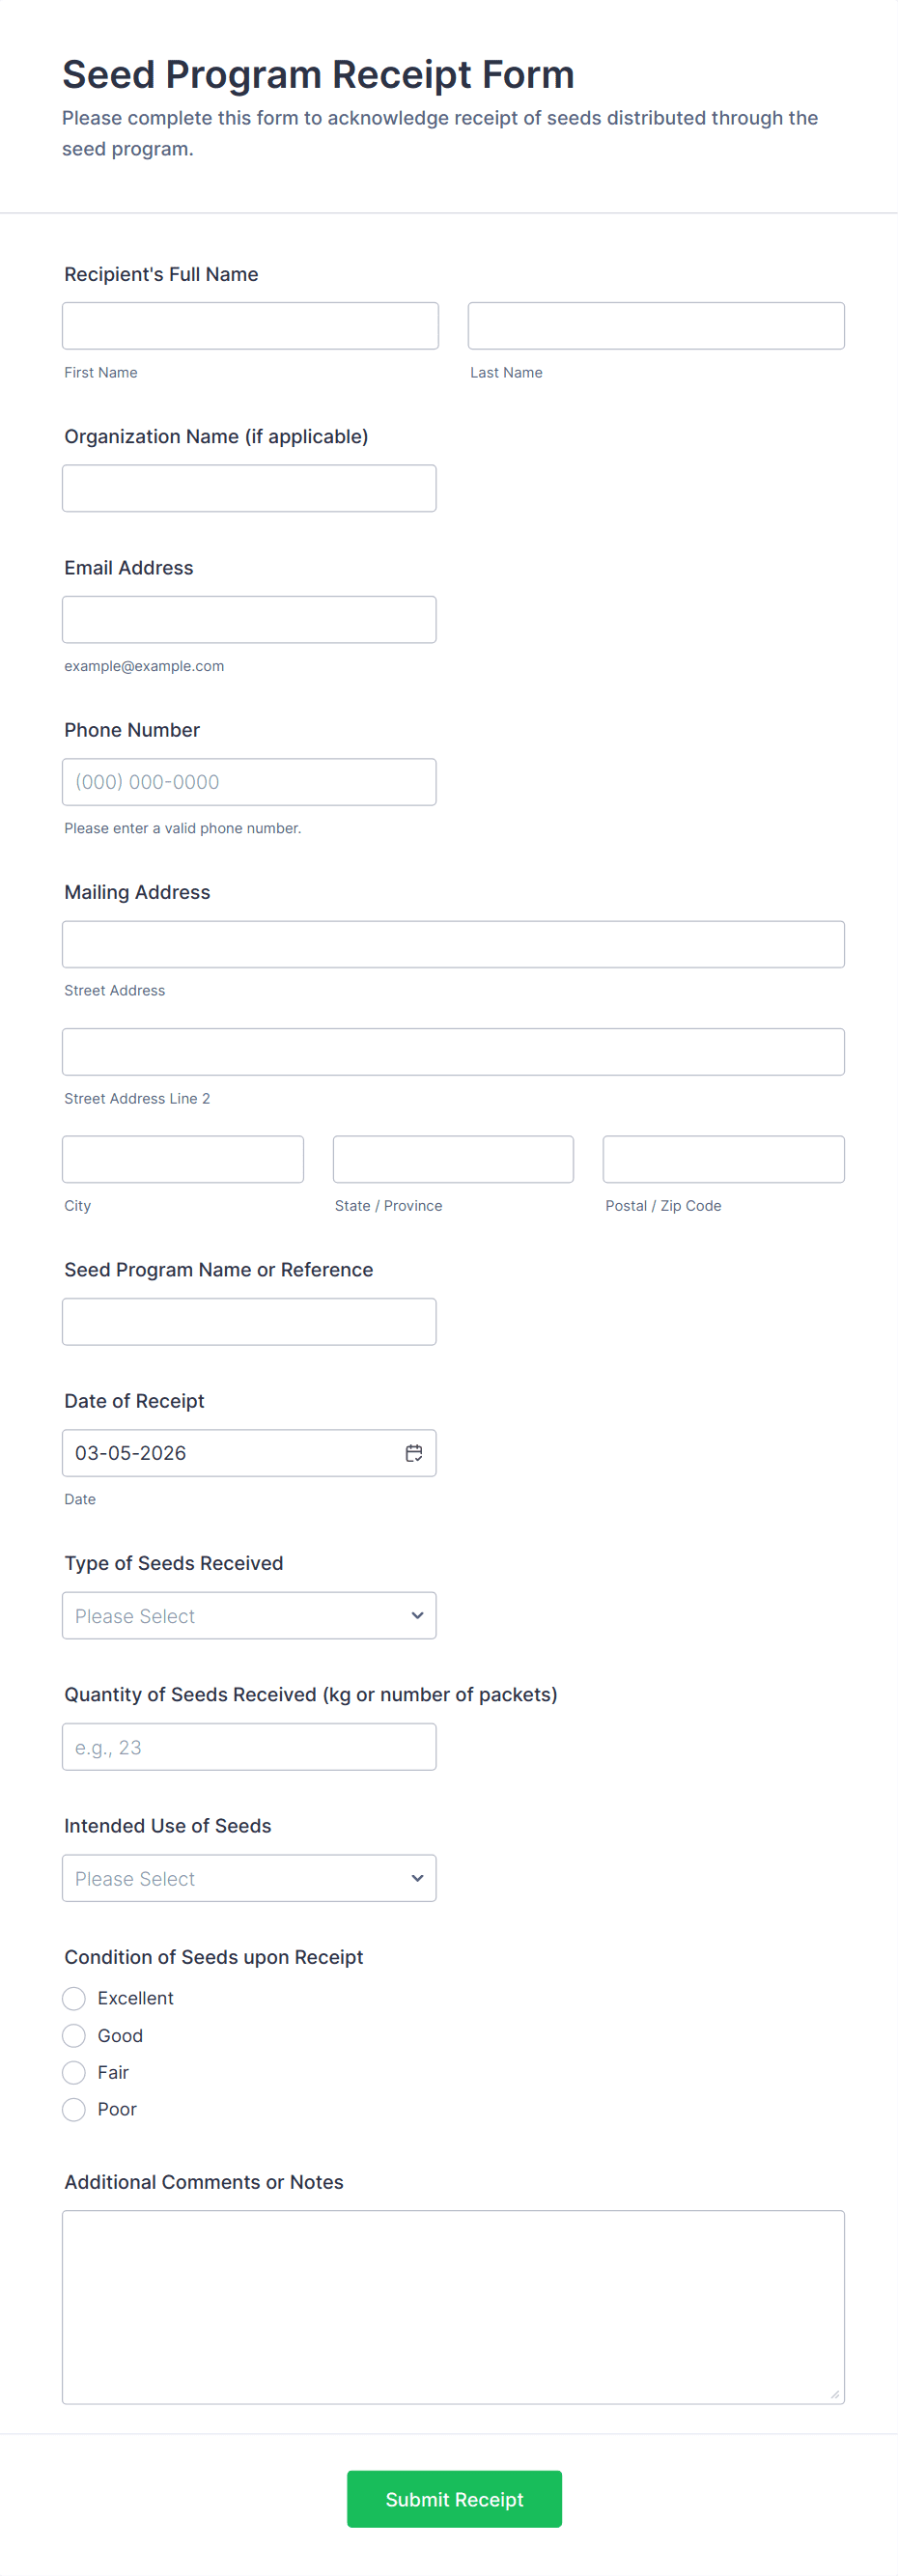Click the Email Address field
Viewport: 898px width, 2576px height.
click(249, 620)
